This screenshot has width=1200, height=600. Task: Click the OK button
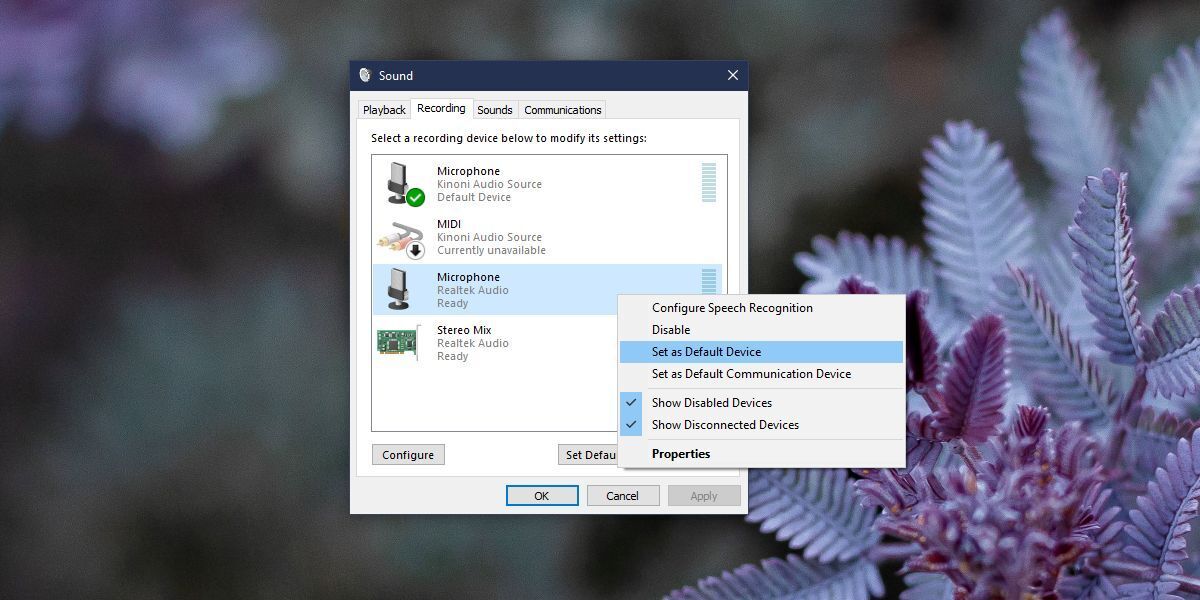542,495
